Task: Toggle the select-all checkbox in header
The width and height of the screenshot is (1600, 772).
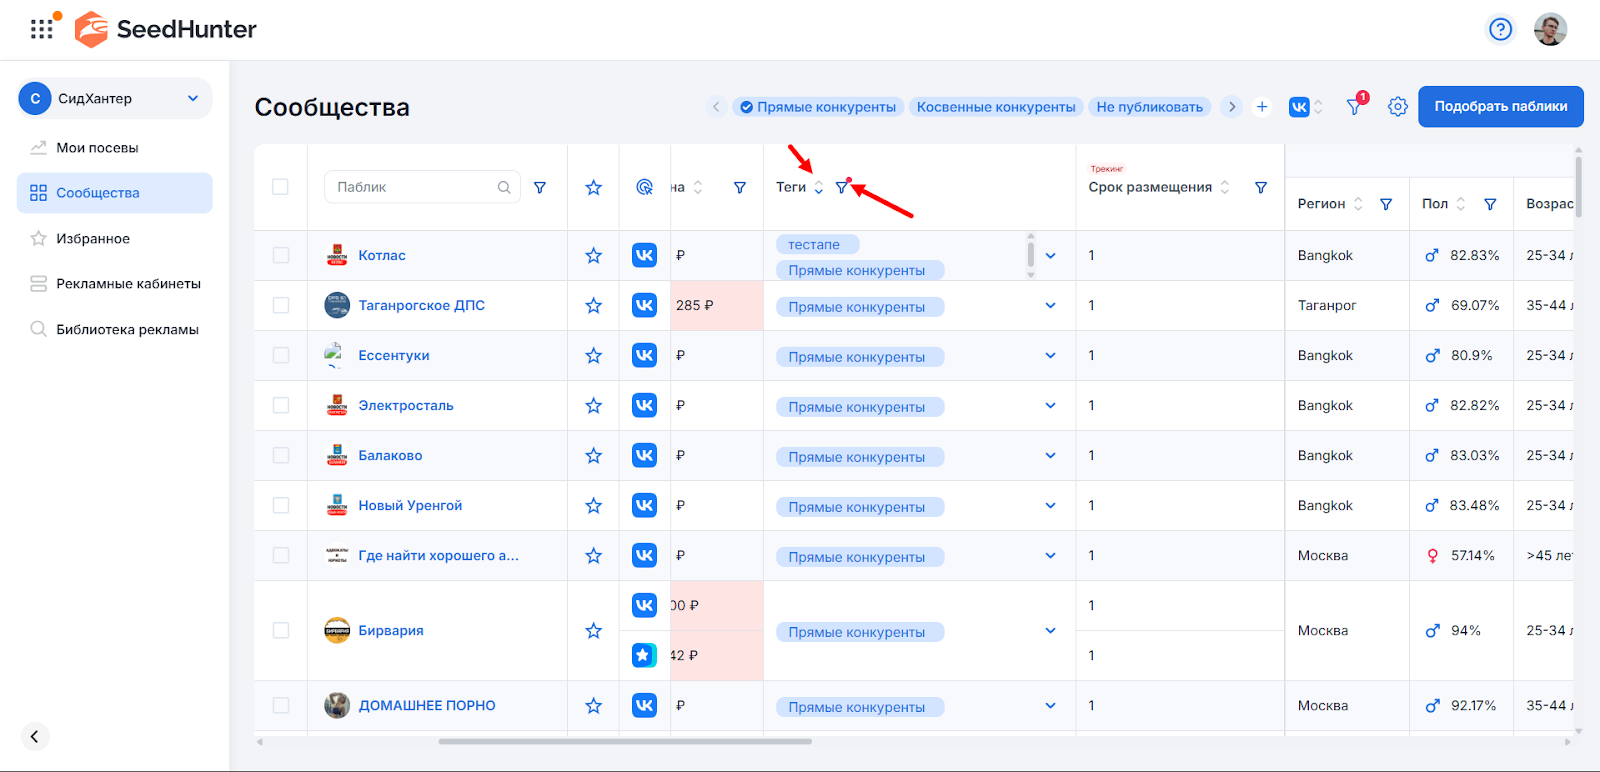Action: click(x=280, y=187)
